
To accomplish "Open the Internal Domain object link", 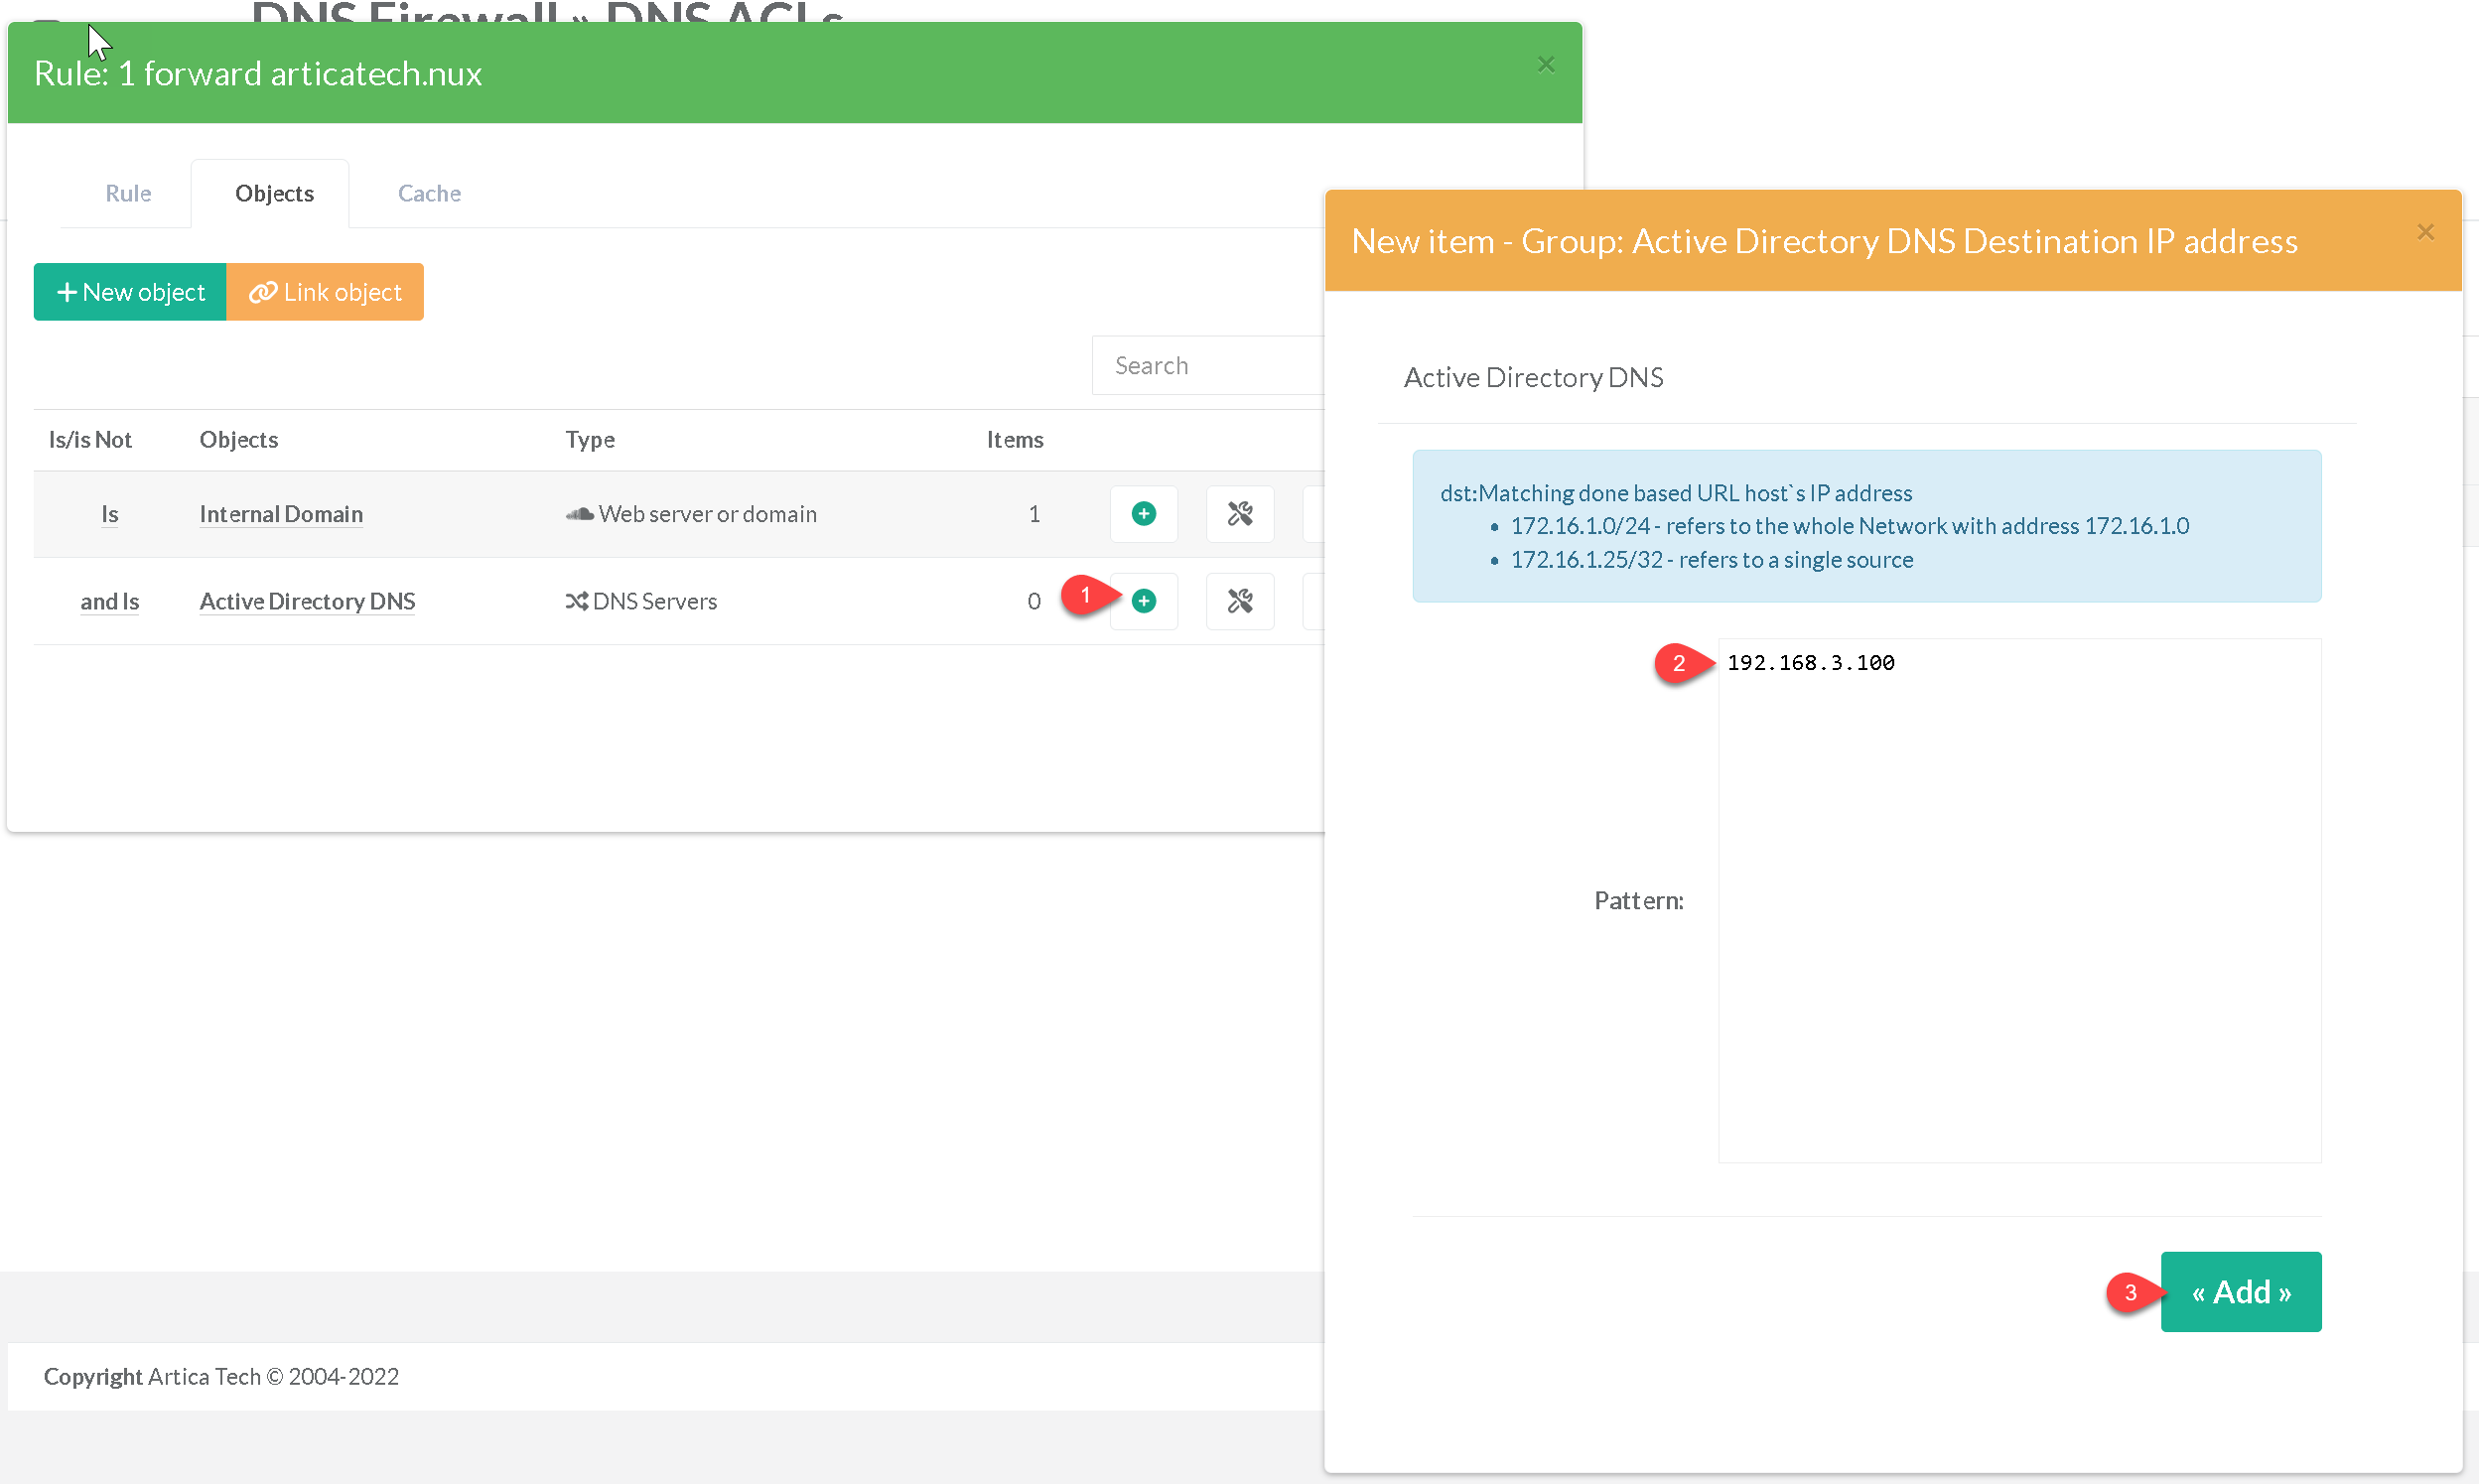I will point(281,514).
